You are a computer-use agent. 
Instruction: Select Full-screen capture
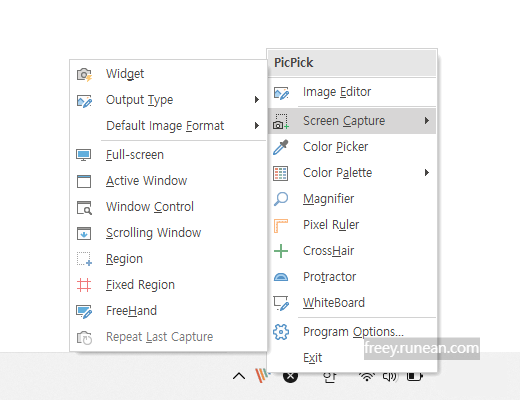(168, 155)
